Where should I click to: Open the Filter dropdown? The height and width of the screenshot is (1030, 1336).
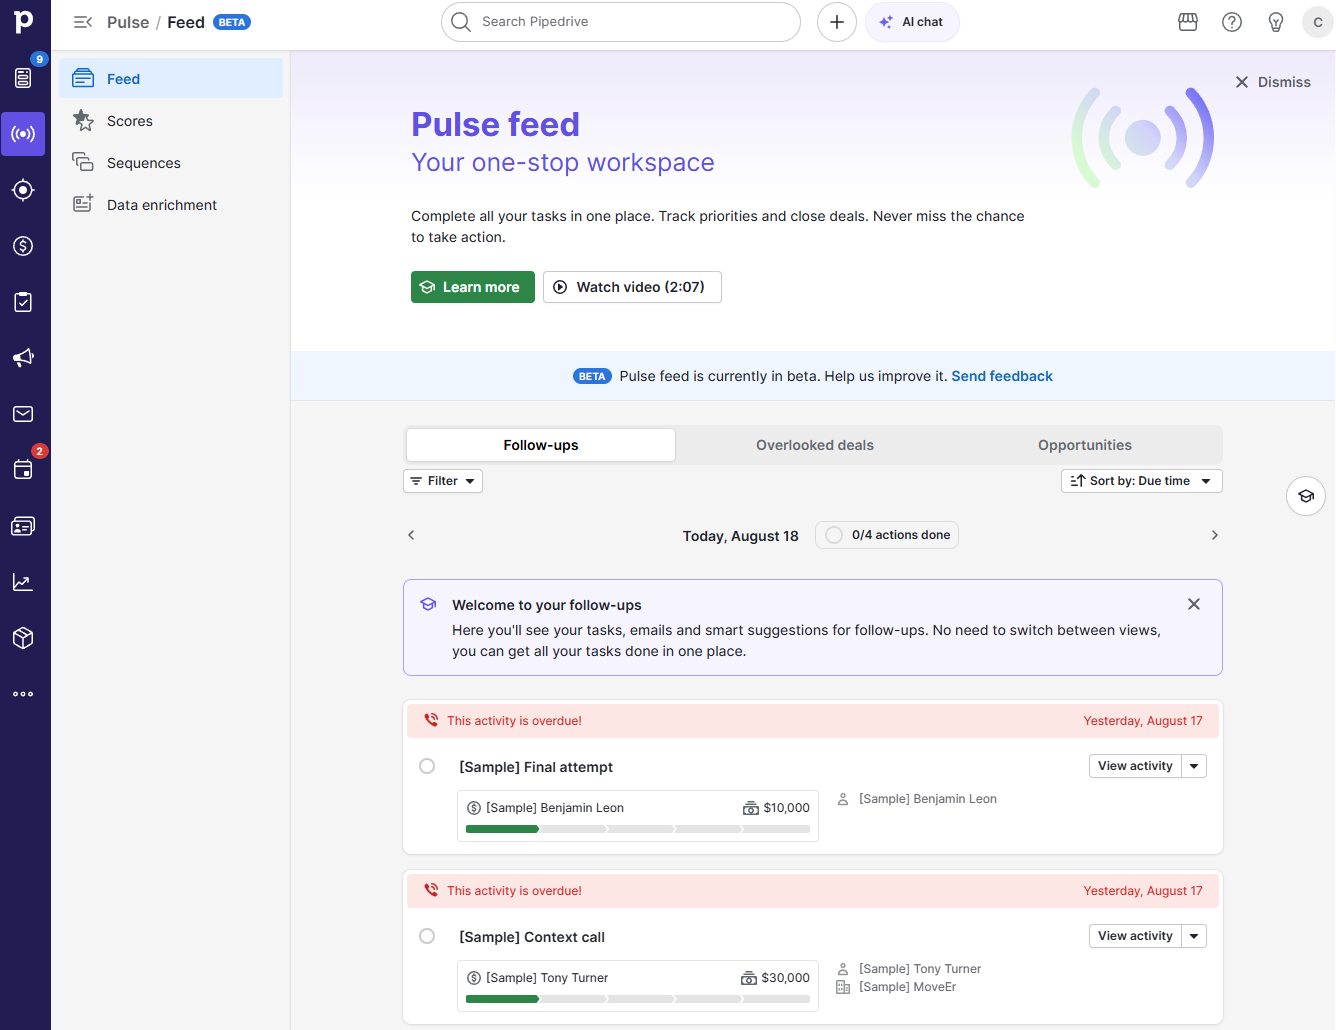click(x=442, y=480)
